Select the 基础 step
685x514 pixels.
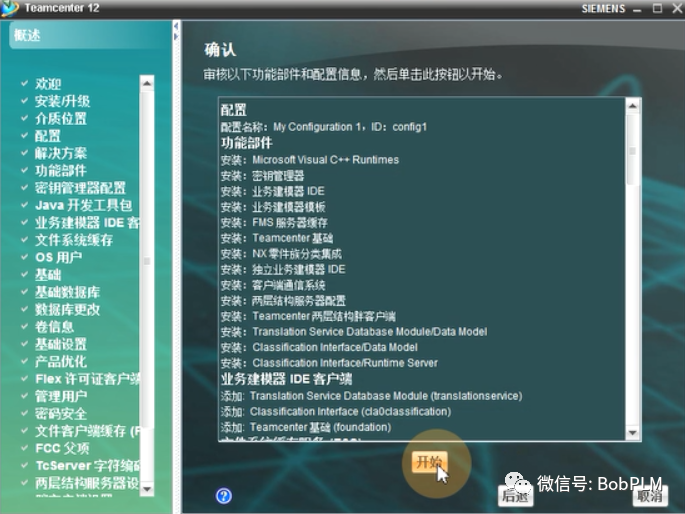click(x=48, y=275)
